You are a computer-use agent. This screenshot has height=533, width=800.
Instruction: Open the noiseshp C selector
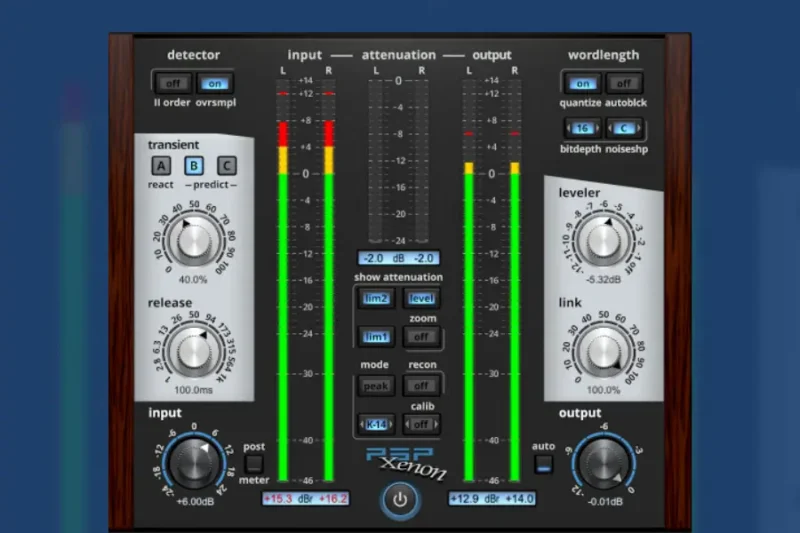624,129
